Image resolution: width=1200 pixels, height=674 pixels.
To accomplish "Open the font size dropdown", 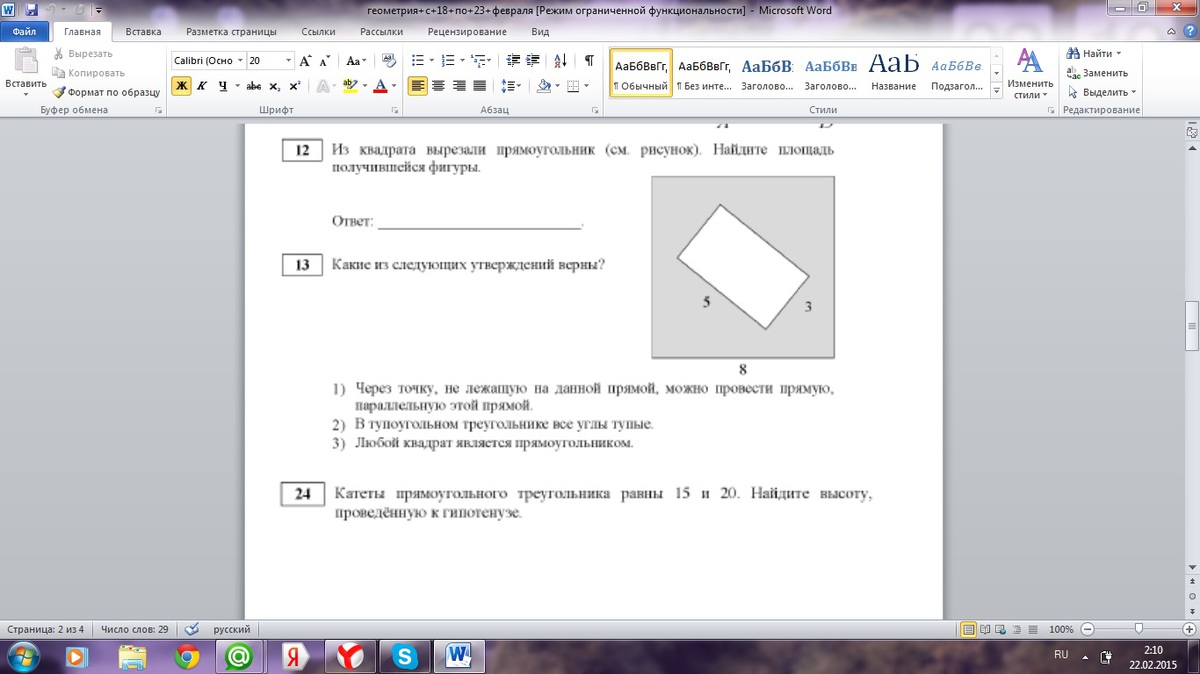I will coord(289,61).
